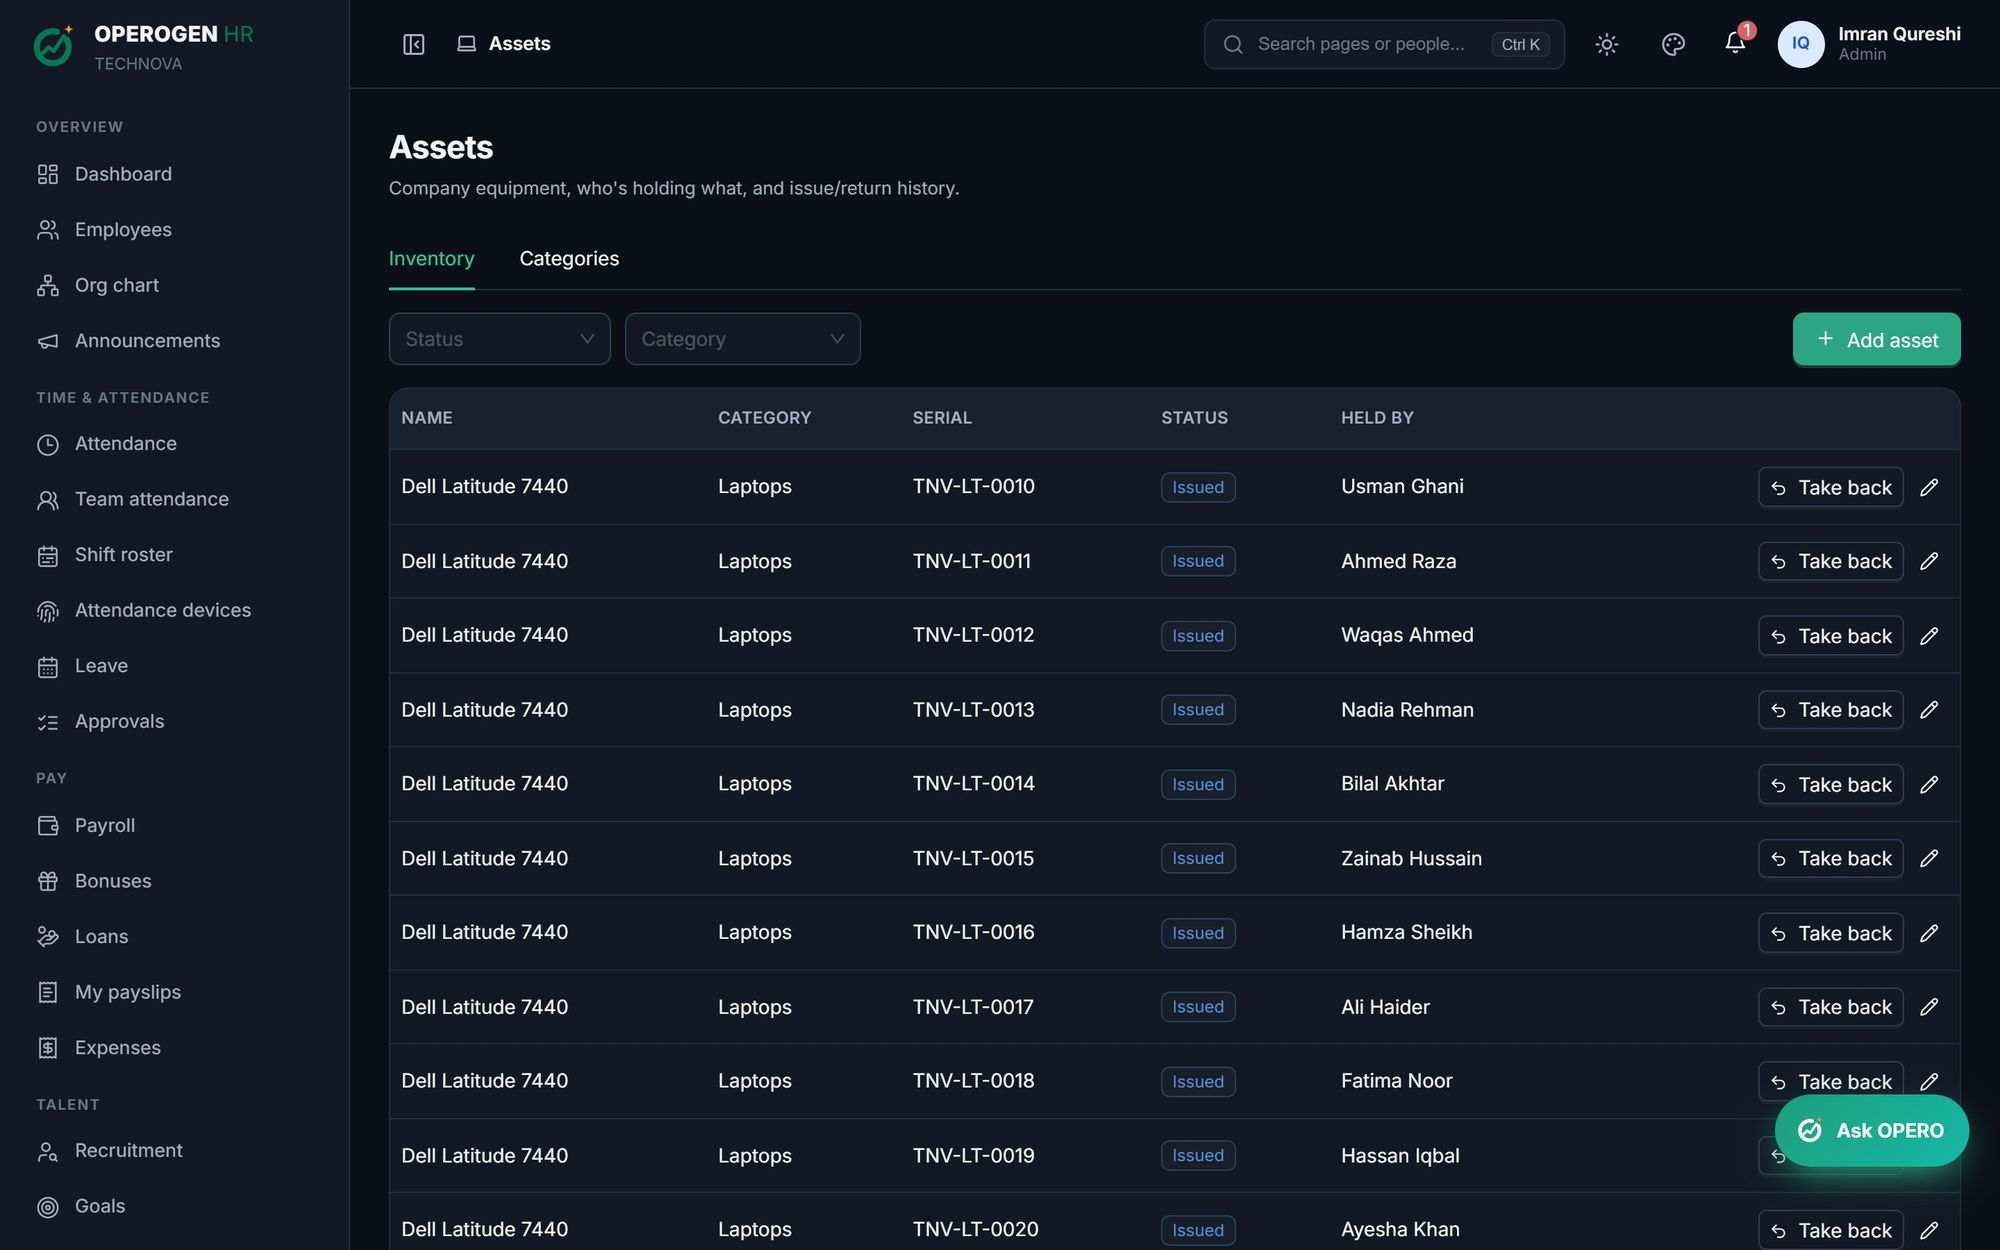Viewport: 2000px width, 1250px height.
Task: Edit asset TNV-LT-0013 with pencil icon
Action: click(1929, 710)
